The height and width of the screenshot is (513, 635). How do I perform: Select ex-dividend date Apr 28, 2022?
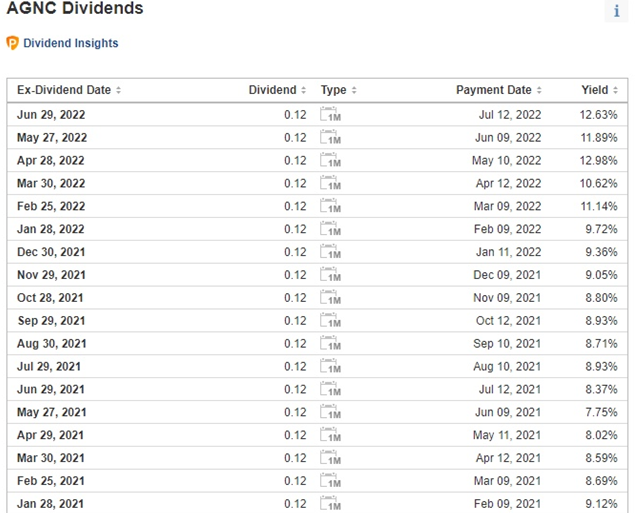coord(51,160)
